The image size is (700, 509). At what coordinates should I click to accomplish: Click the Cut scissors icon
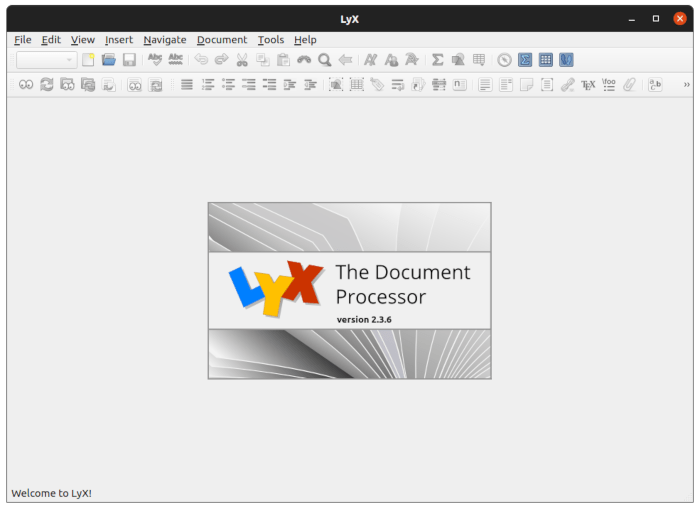(x=241, y=60)
